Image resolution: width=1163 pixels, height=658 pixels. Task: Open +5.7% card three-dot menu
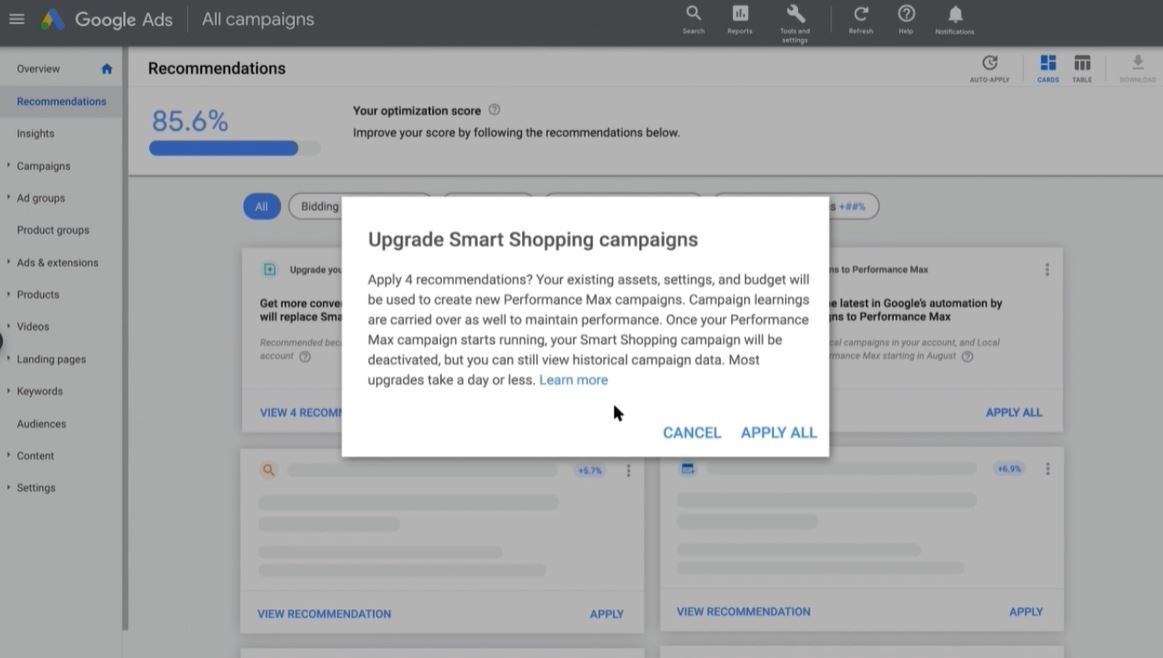(x=628, y=470)
